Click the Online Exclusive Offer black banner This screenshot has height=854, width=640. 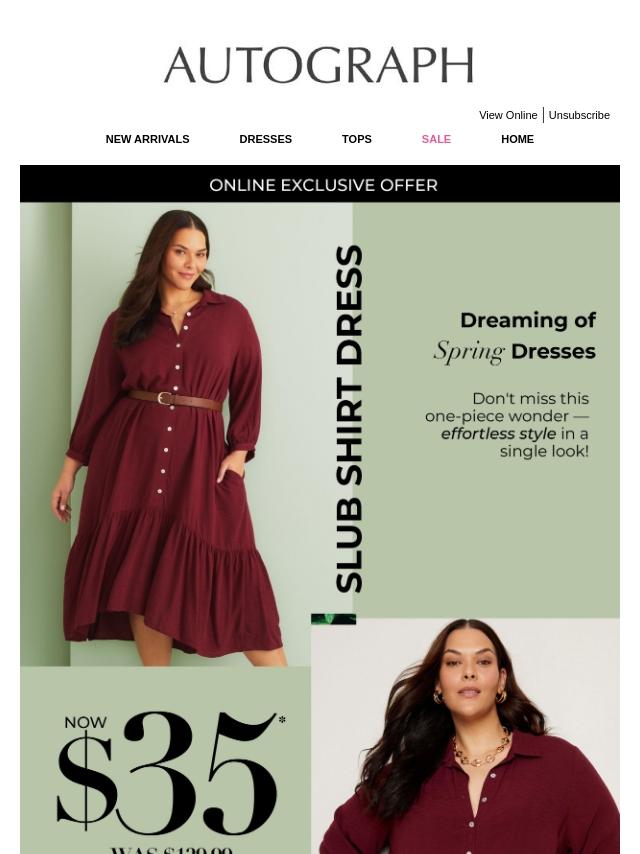pyautogui.click(x=320, y=185)
